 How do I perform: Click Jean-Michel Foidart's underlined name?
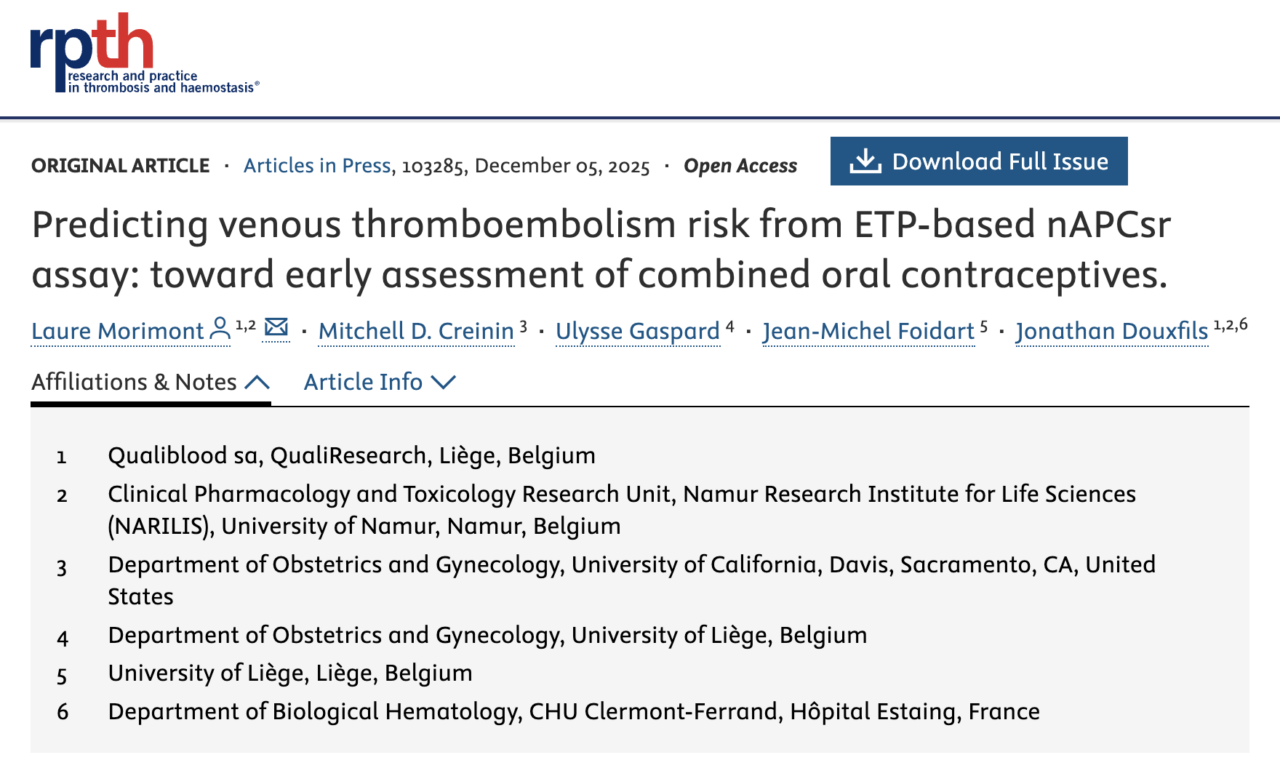pos(868,331)
